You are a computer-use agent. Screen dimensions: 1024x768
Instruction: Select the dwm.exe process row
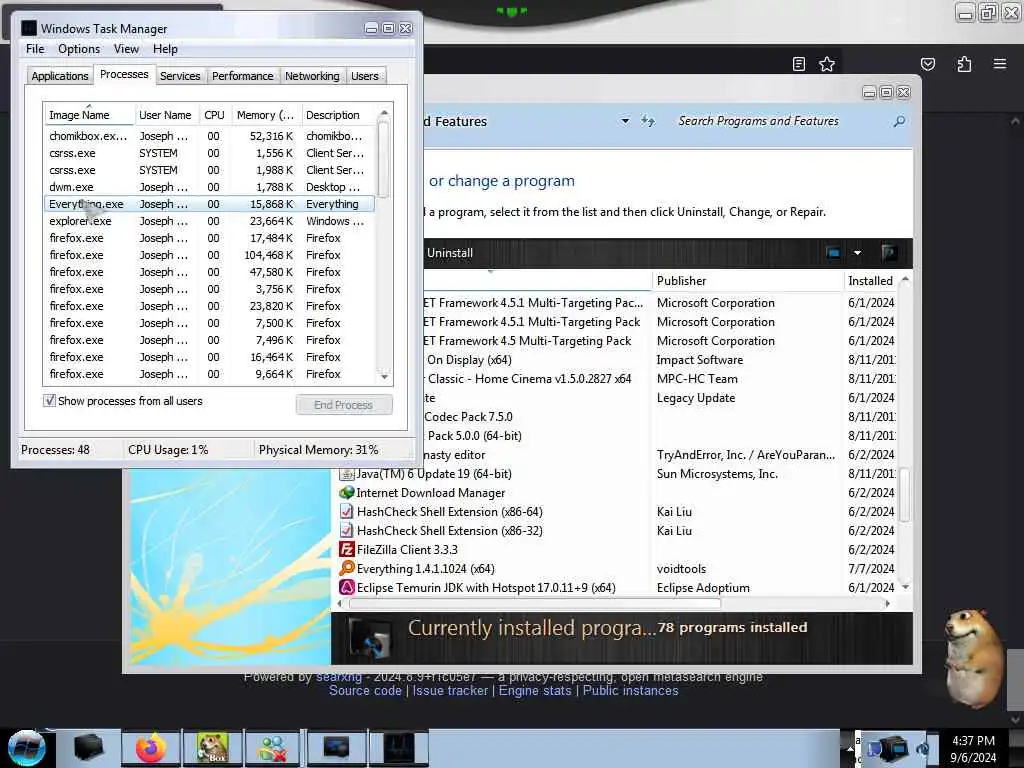pos(209,187)
